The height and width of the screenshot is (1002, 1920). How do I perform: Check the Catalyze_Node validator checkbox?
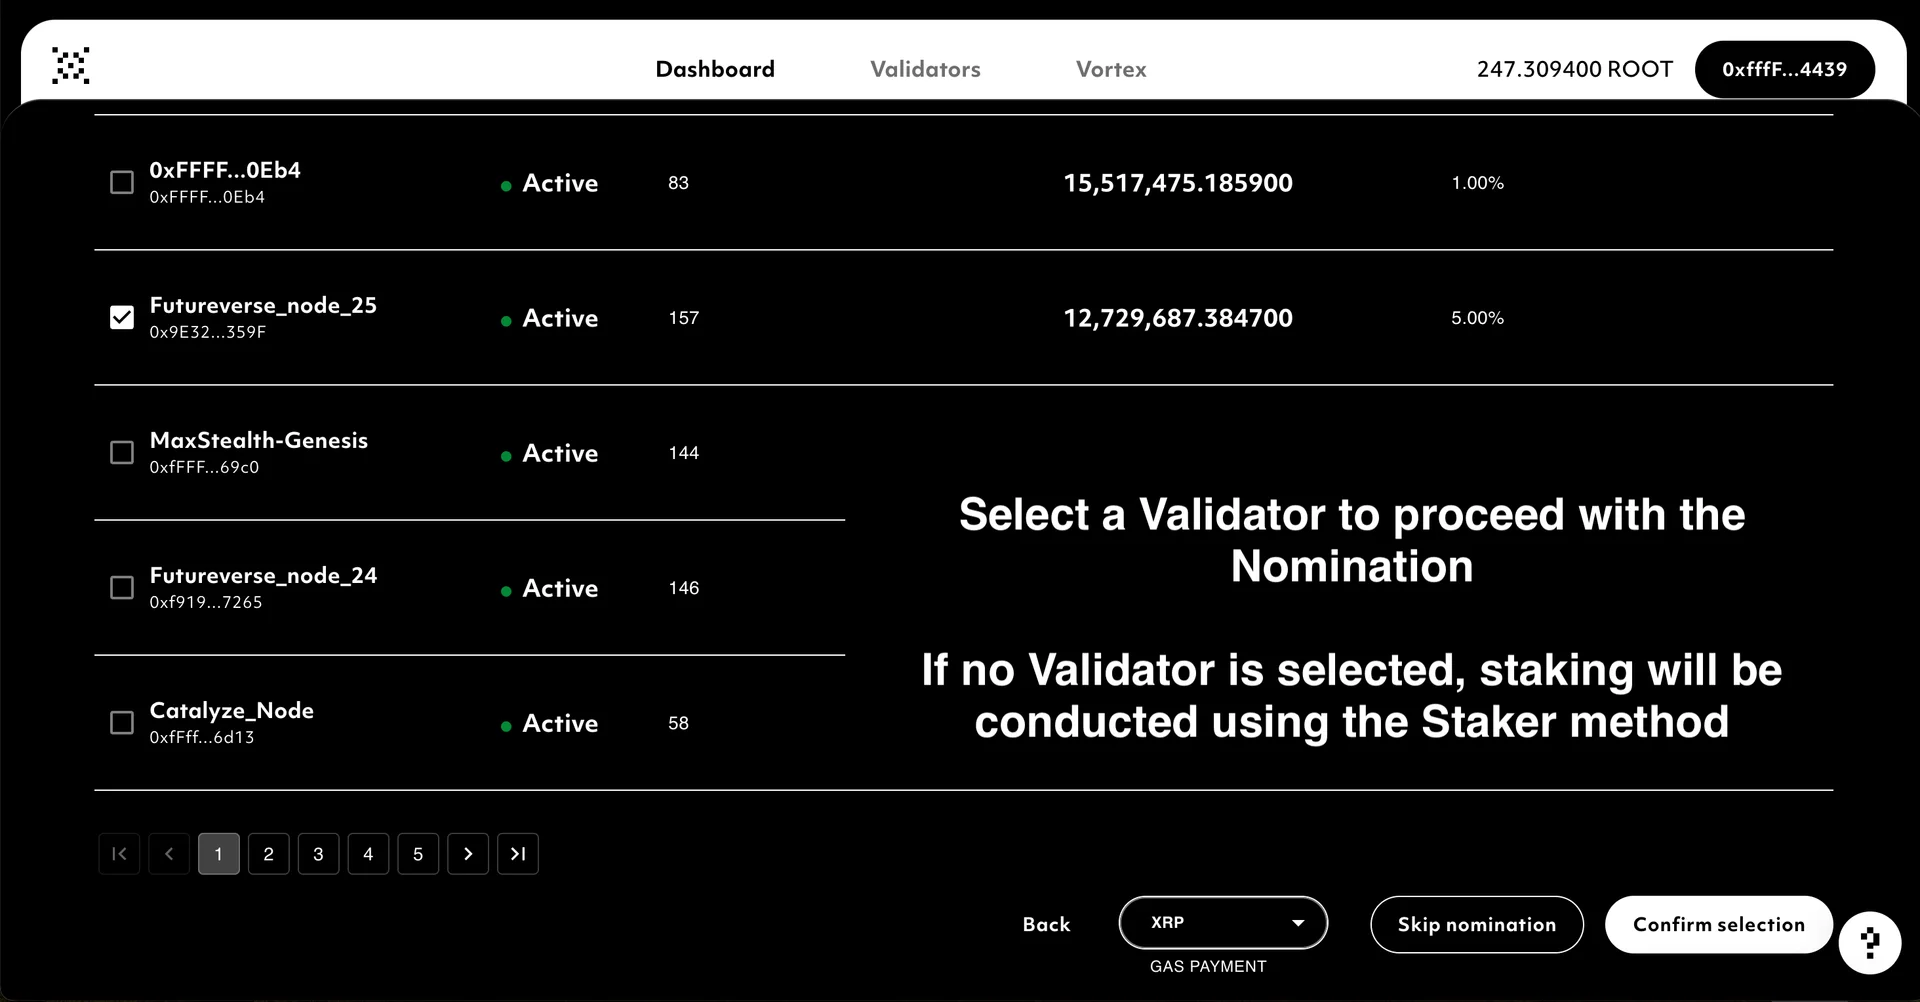point(122,723)
